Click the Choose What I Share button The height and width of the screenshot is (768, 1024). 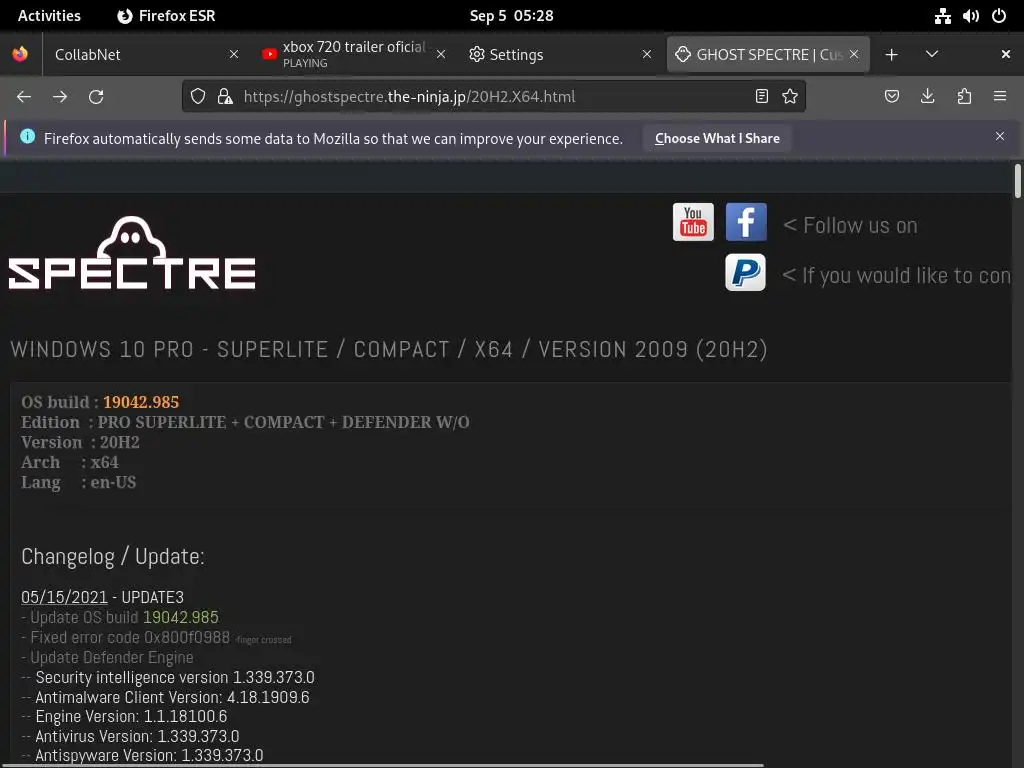pyautogui.click(x=717, y=138)
